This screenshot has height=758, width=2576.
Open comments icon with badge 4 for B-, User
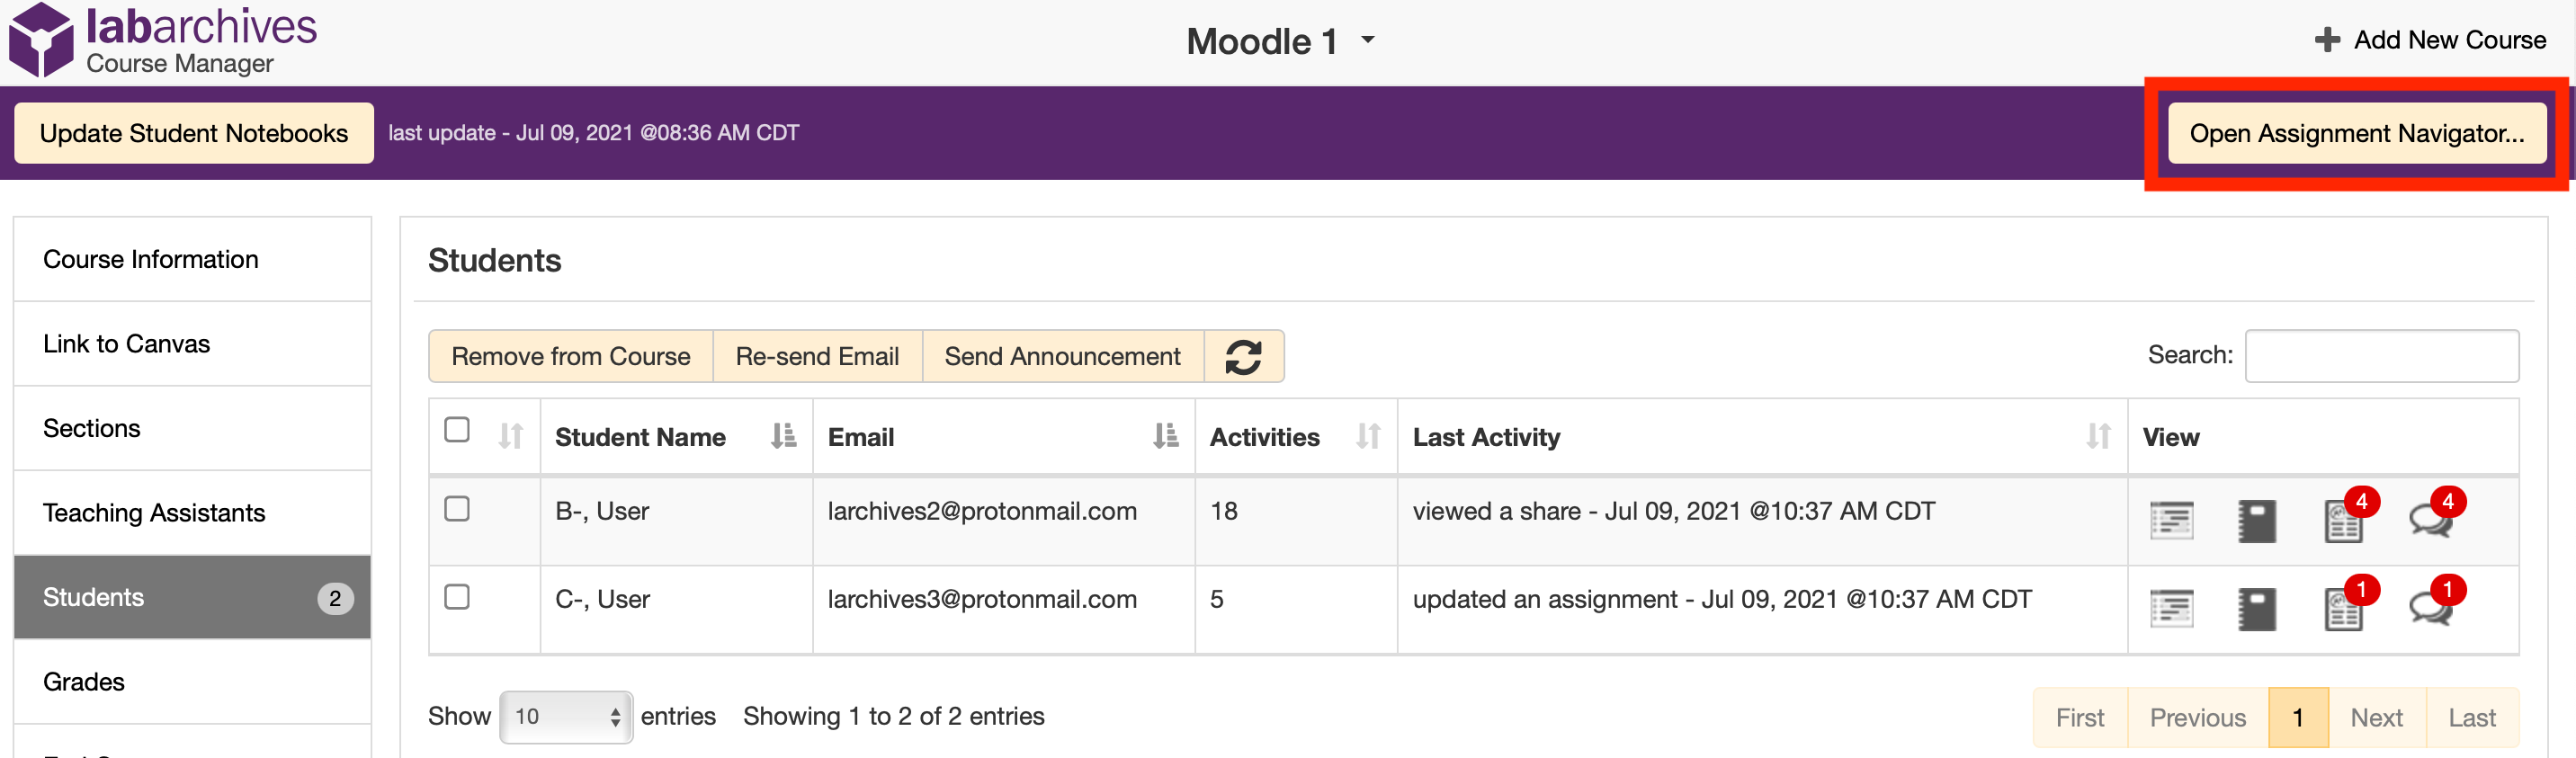[2432, 518]
